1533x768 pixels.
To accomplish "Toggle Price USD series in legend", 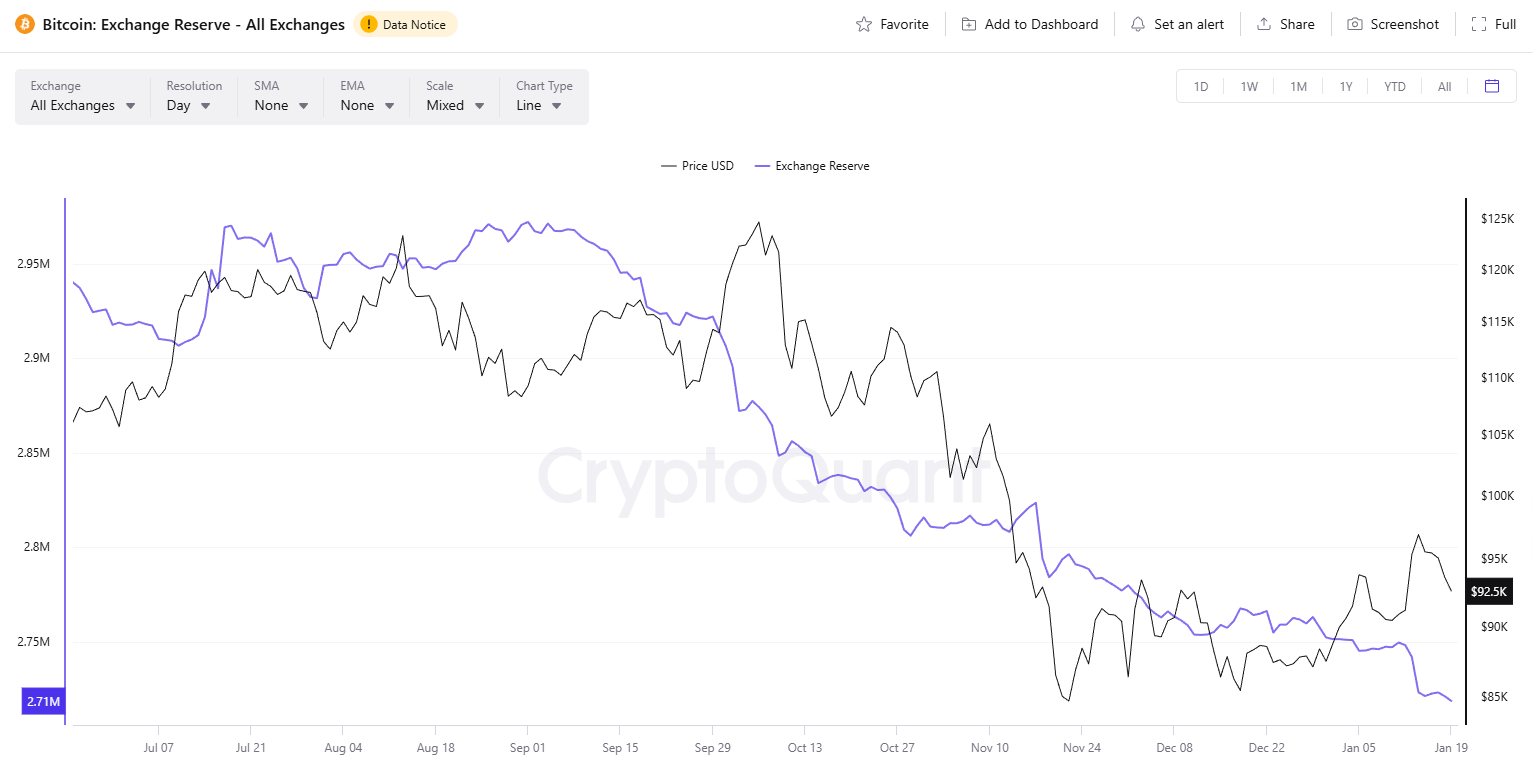I will pos(698,166).
